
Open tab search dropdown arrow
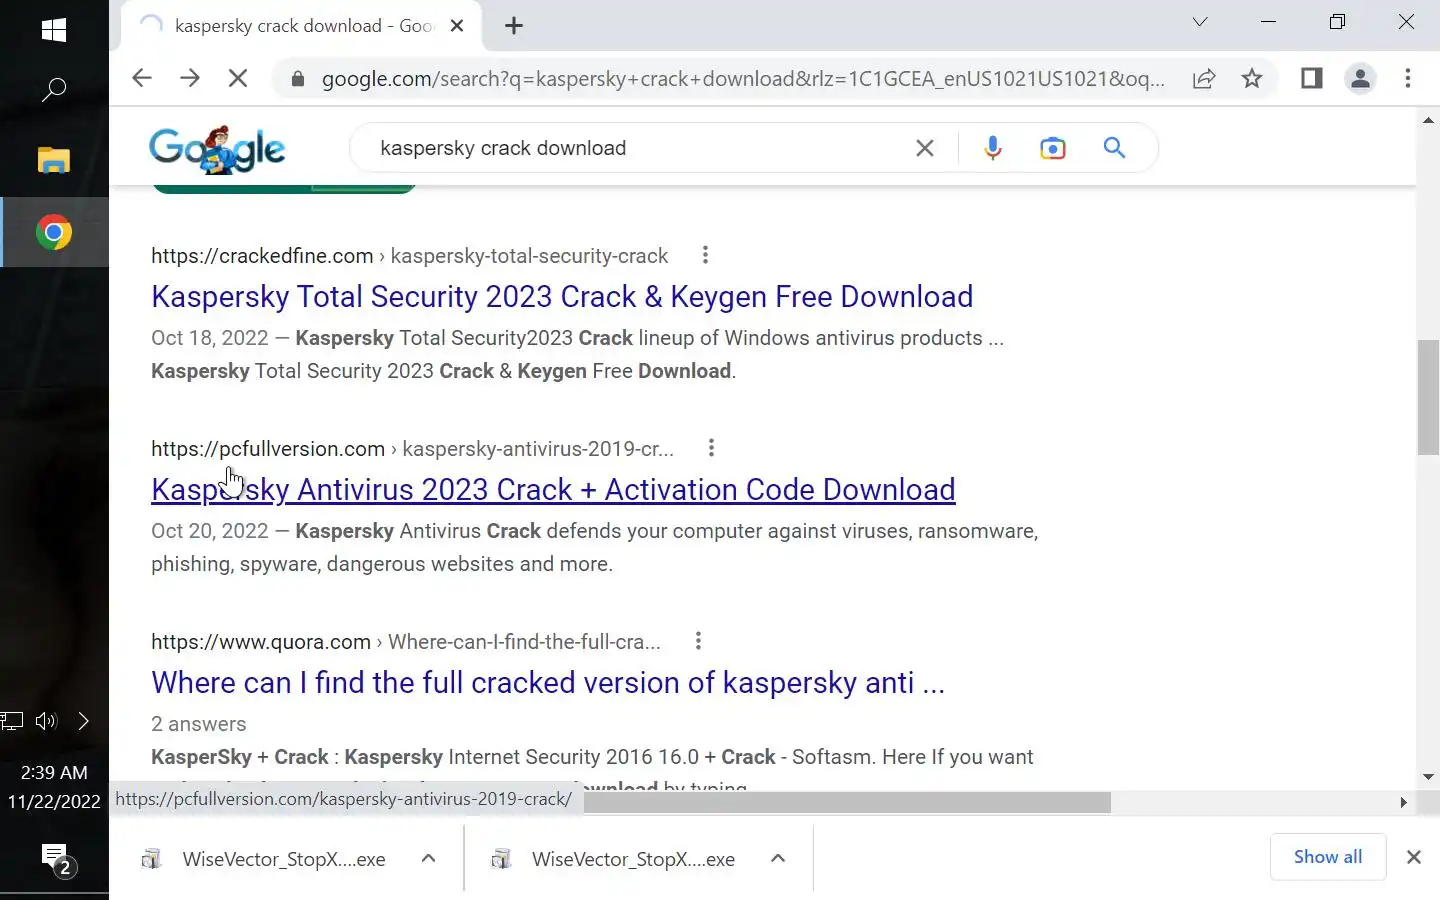pos(1200,22)
